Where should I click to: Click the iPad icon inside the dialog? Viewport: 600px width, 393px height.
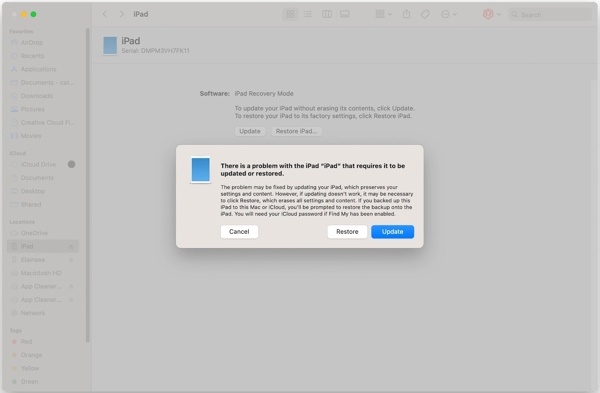(201, 170)
